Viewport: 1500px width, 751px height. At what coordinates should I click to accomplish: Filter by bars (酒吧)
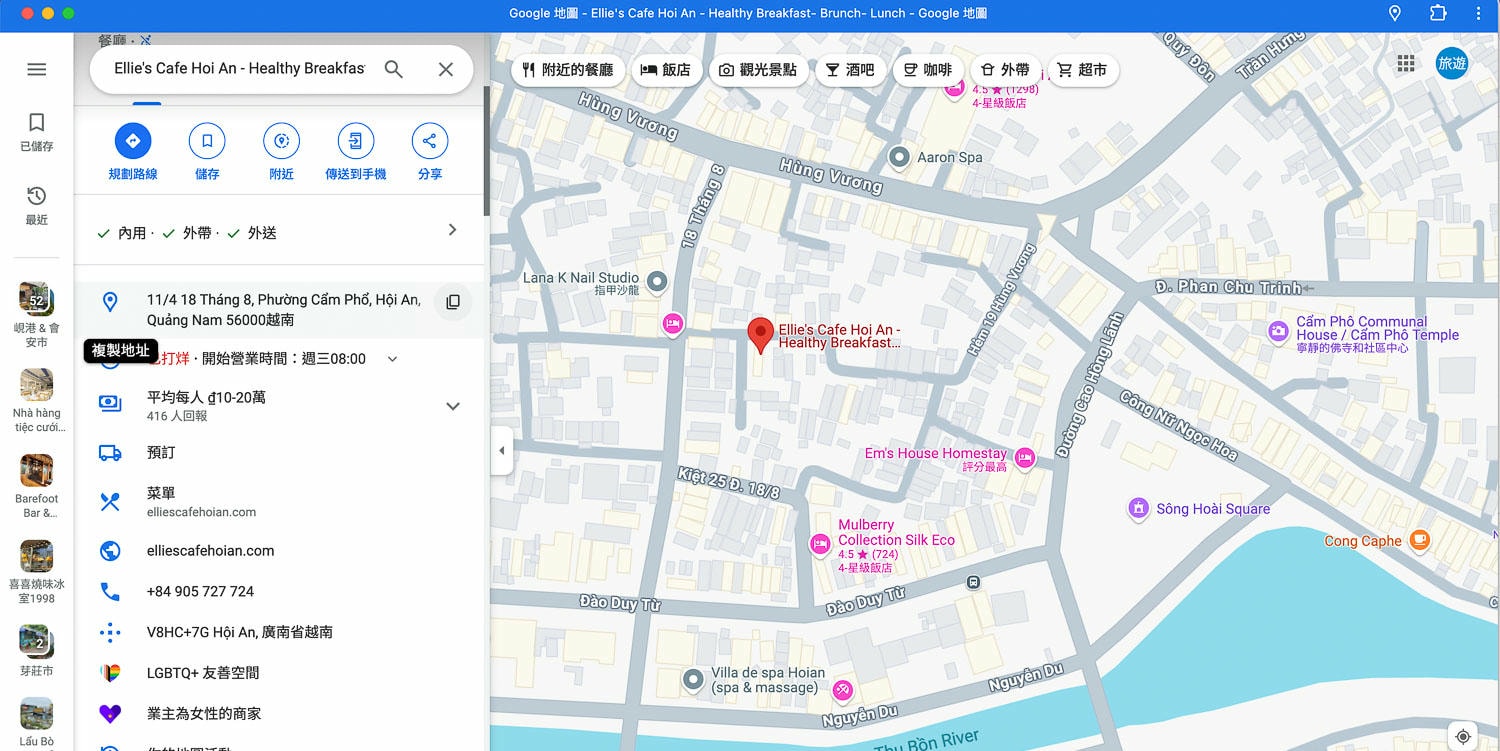850,70
